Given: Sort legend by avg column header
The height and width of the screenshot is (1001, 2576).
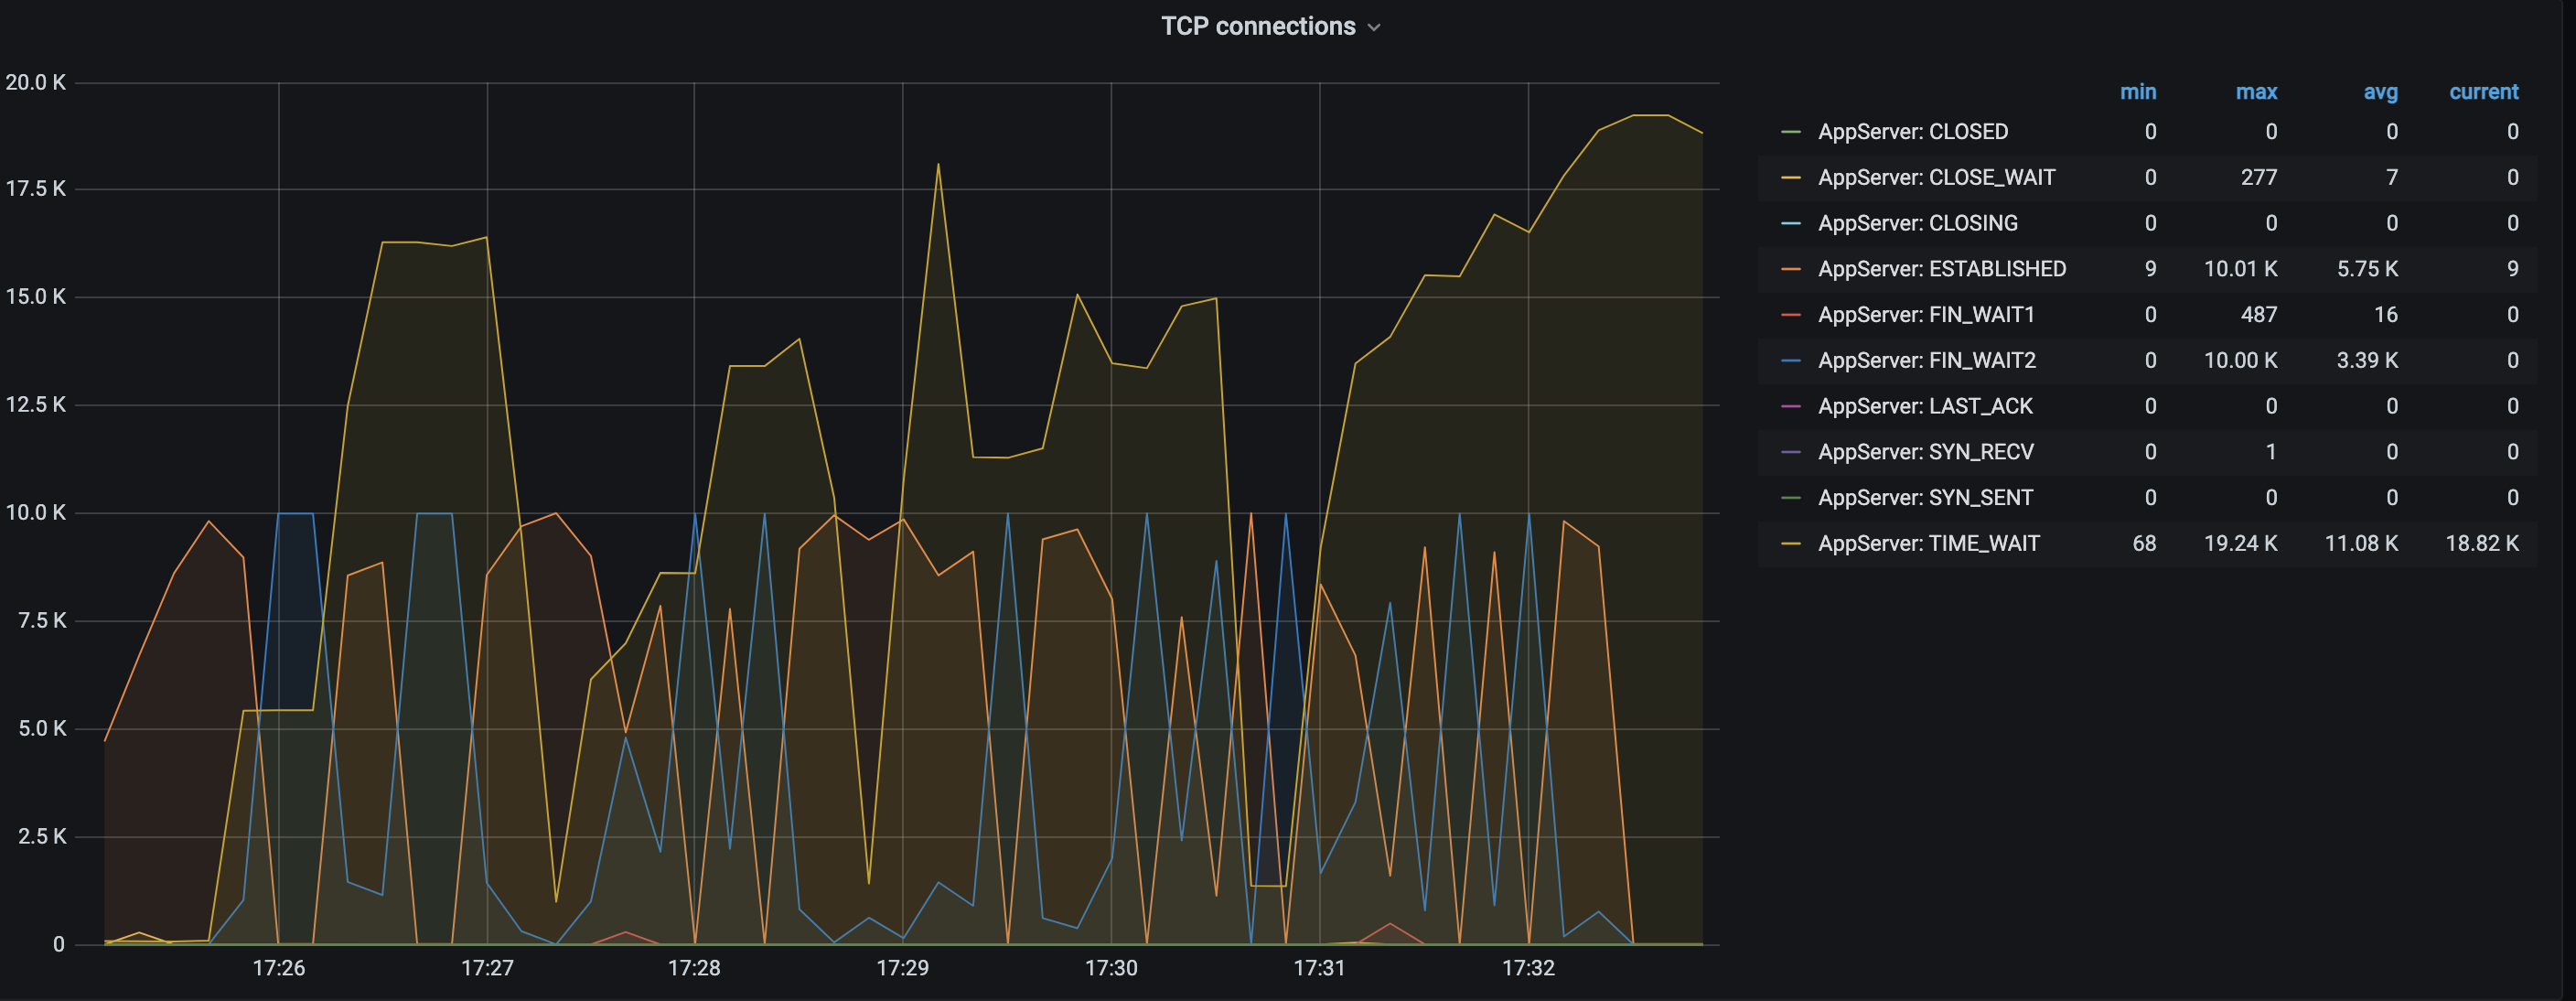Looking at the screenshot, I should (x=2380, y=92).
